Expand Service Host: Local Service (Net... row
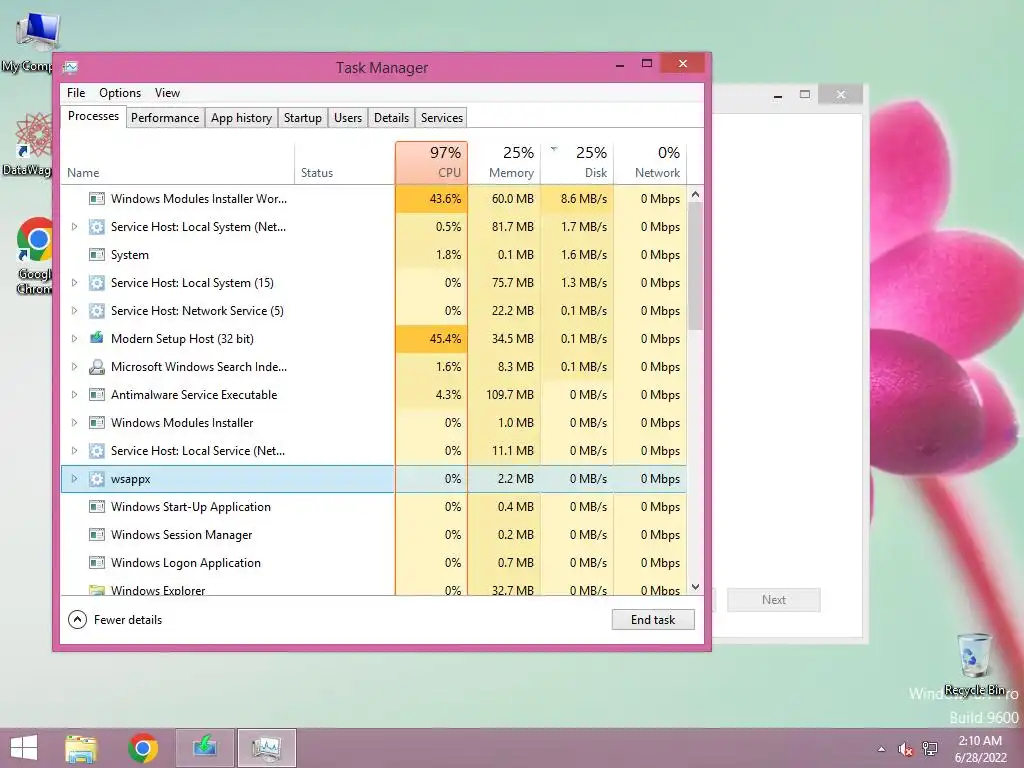This screenshot has height=768, width=1024. [74, 451]
